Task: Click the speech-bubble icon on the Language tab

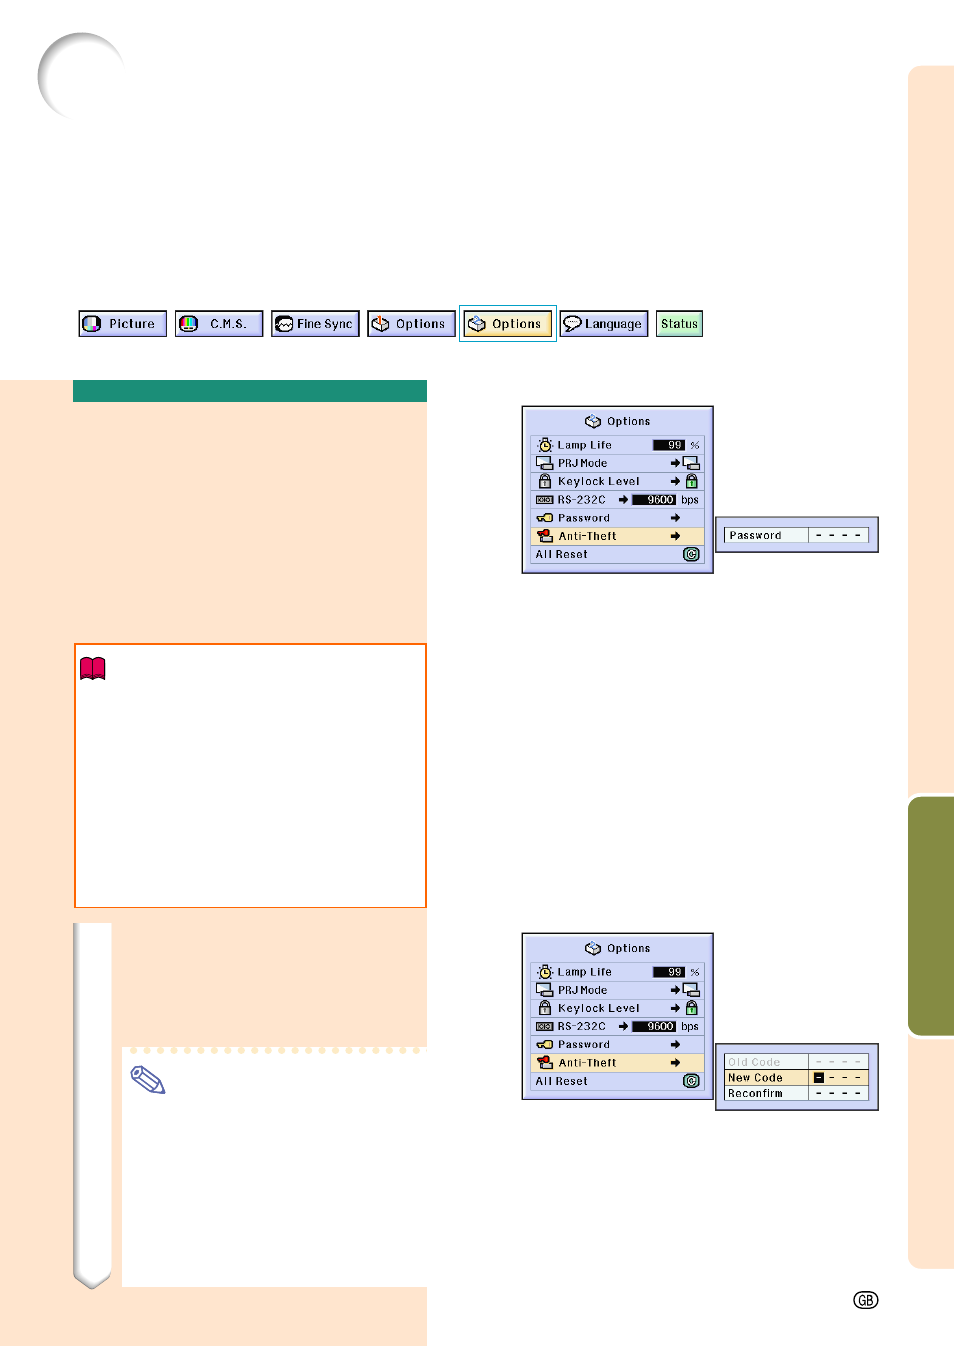Action: click(x=572, y=324)
